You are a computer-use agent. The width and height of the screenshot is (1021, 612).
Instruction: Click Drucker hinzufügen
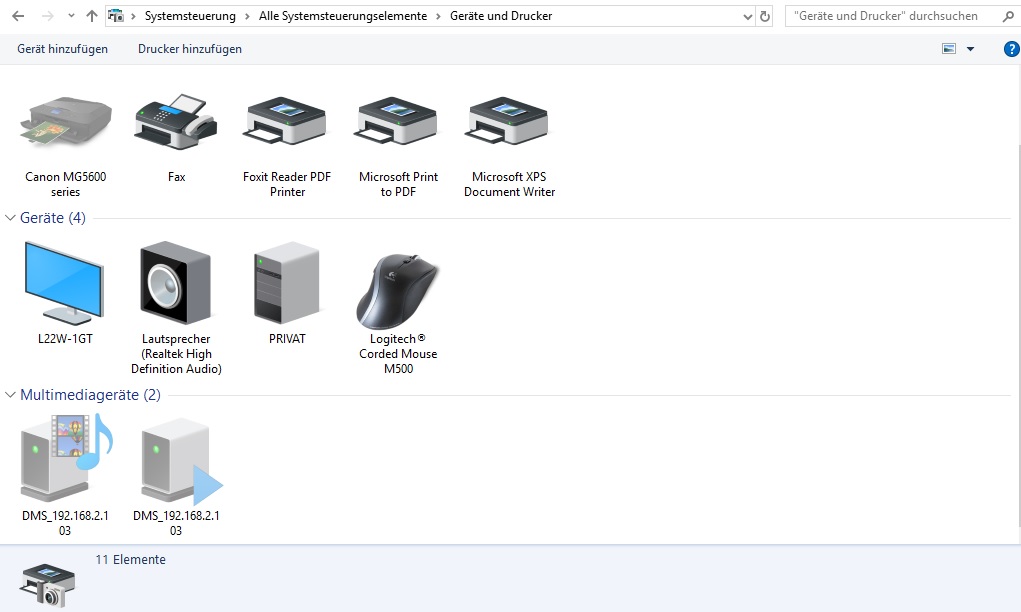pyautogui.click(x=189, y=49)
